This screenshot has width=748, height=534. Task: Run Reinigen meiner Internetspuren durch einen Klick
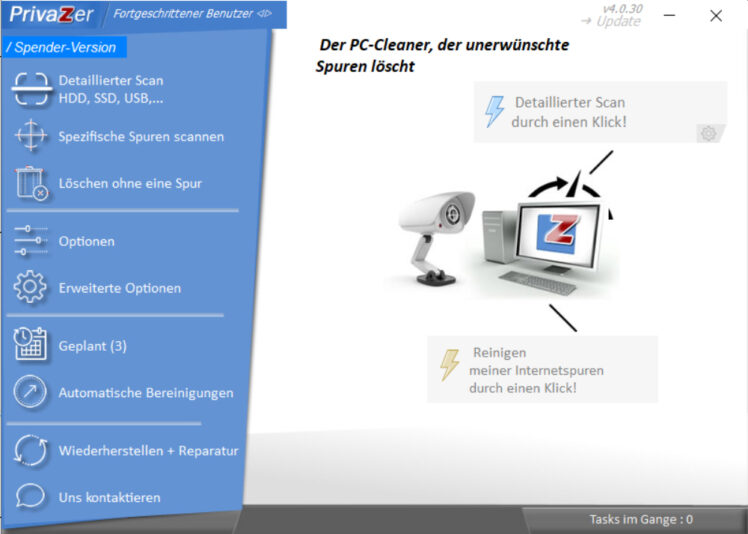[x=538, y=369]
